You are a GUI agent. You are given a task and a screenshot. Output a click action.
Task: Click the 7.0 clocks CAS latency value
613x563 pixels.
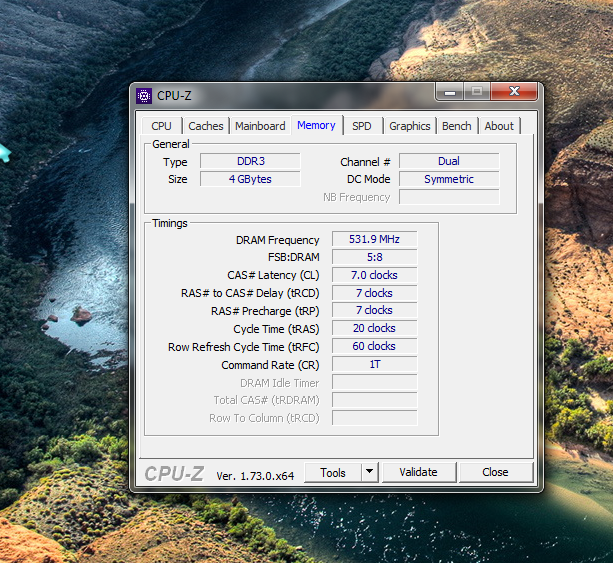tap(375, 275)
